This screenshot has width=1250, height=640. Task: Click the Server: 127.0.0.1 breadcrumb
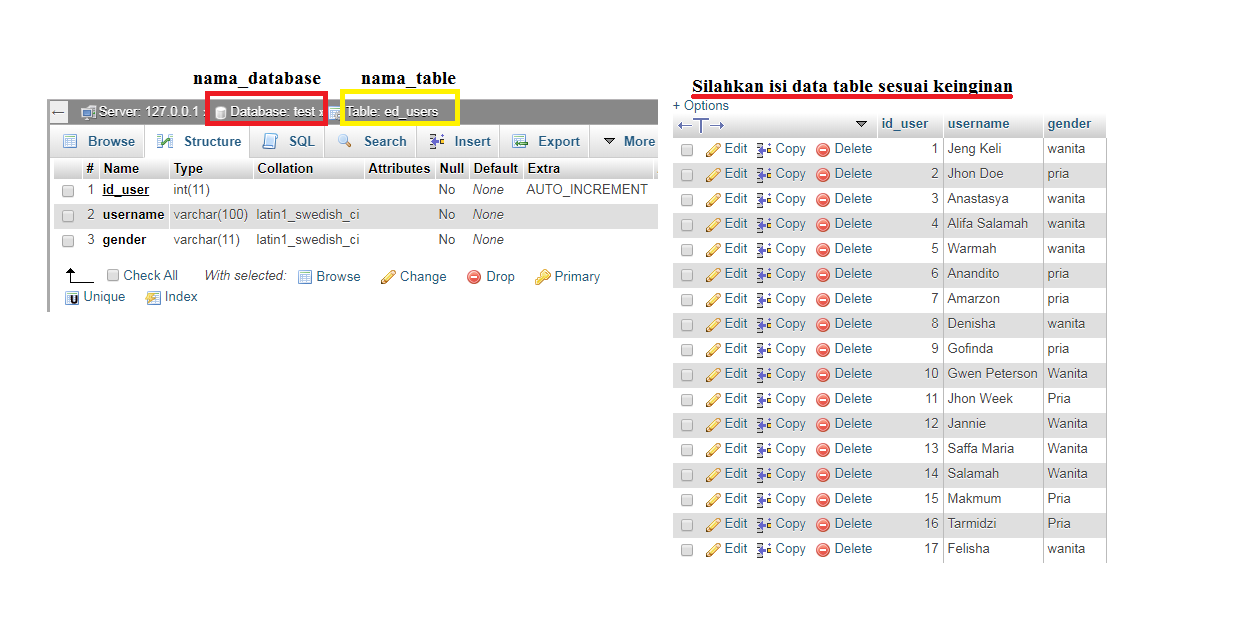click(x=140, y=111)
